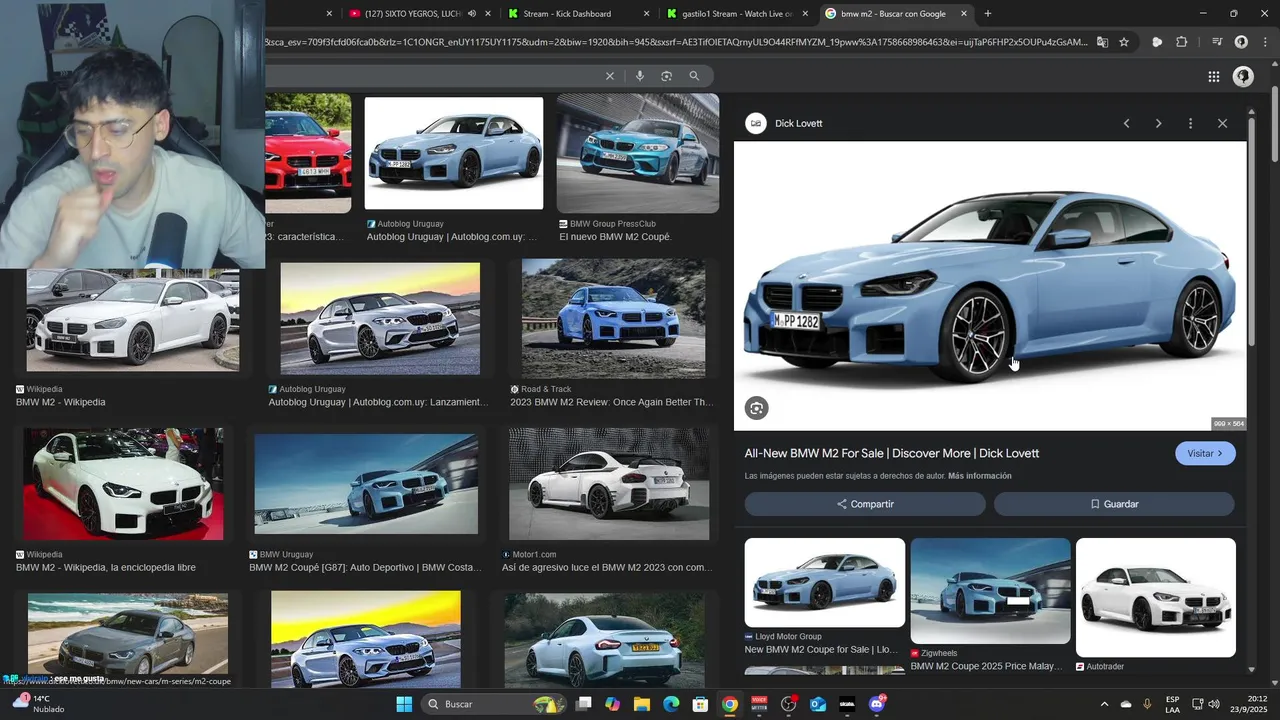
Task: Open Microsoft Store from taskbar
Action: (x=700, y=704)
